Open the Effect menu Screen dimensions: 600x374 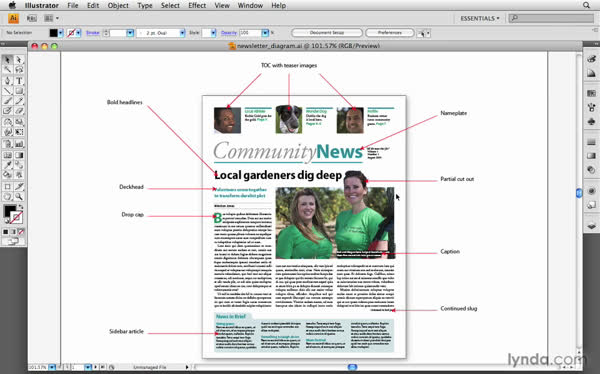click(197, 5)
